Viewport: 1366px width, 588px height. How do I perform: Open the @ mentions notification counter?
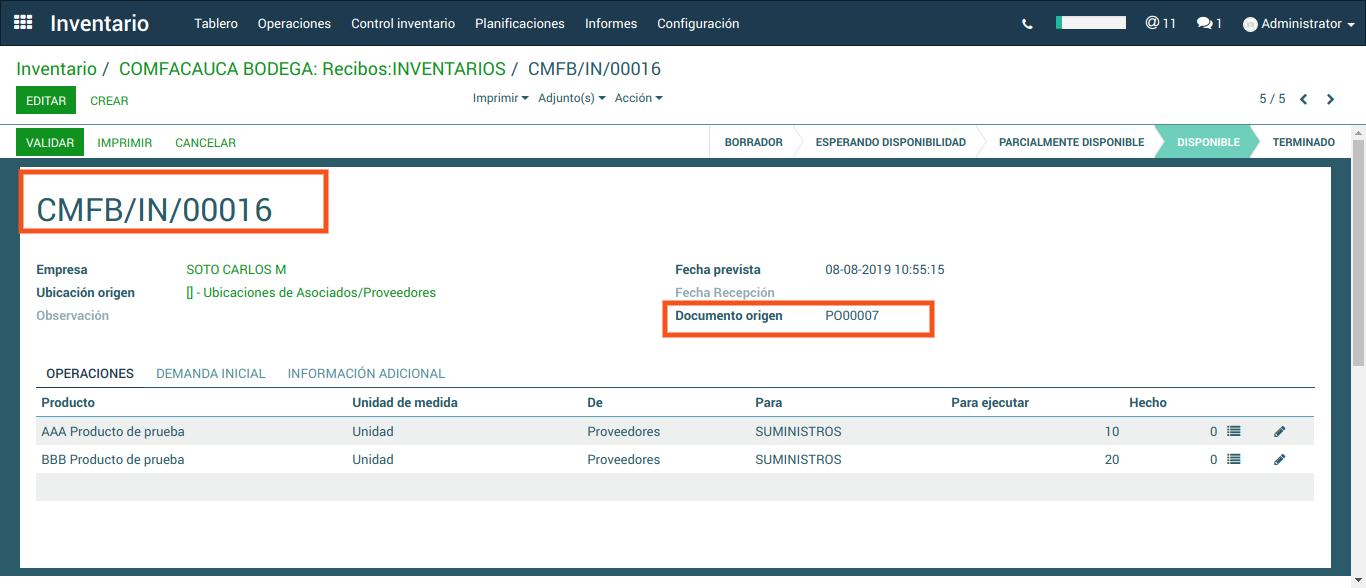[1160, 23]
